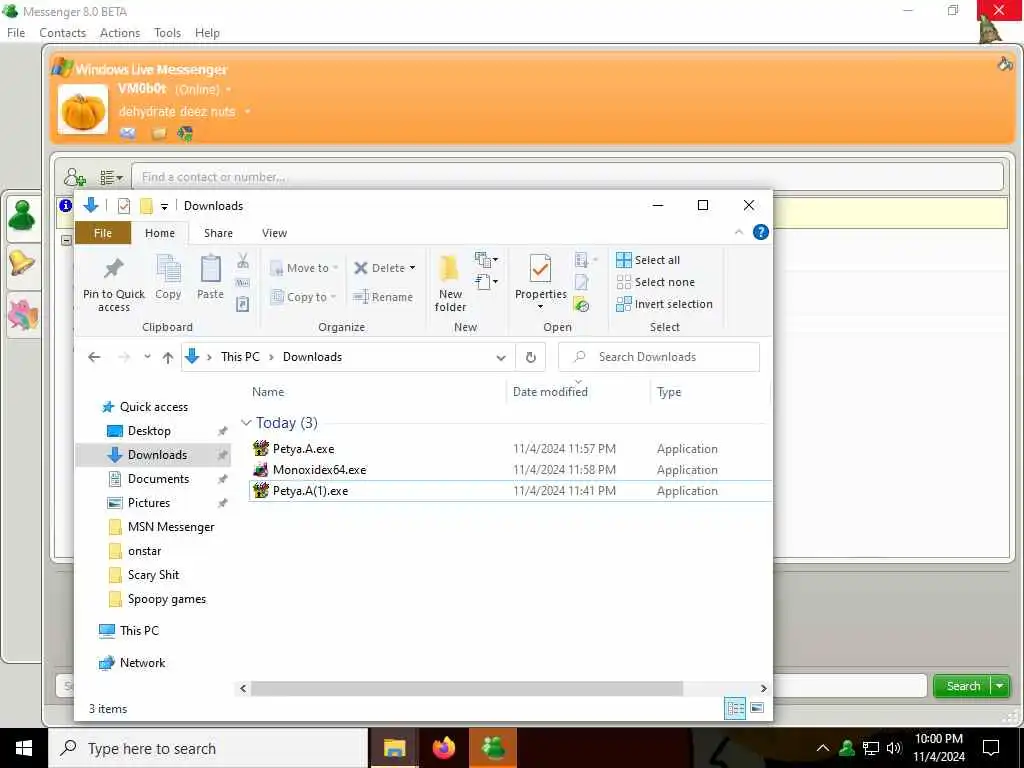Click the Rename button
1024x768 pixels.
[x=383, y=297]
